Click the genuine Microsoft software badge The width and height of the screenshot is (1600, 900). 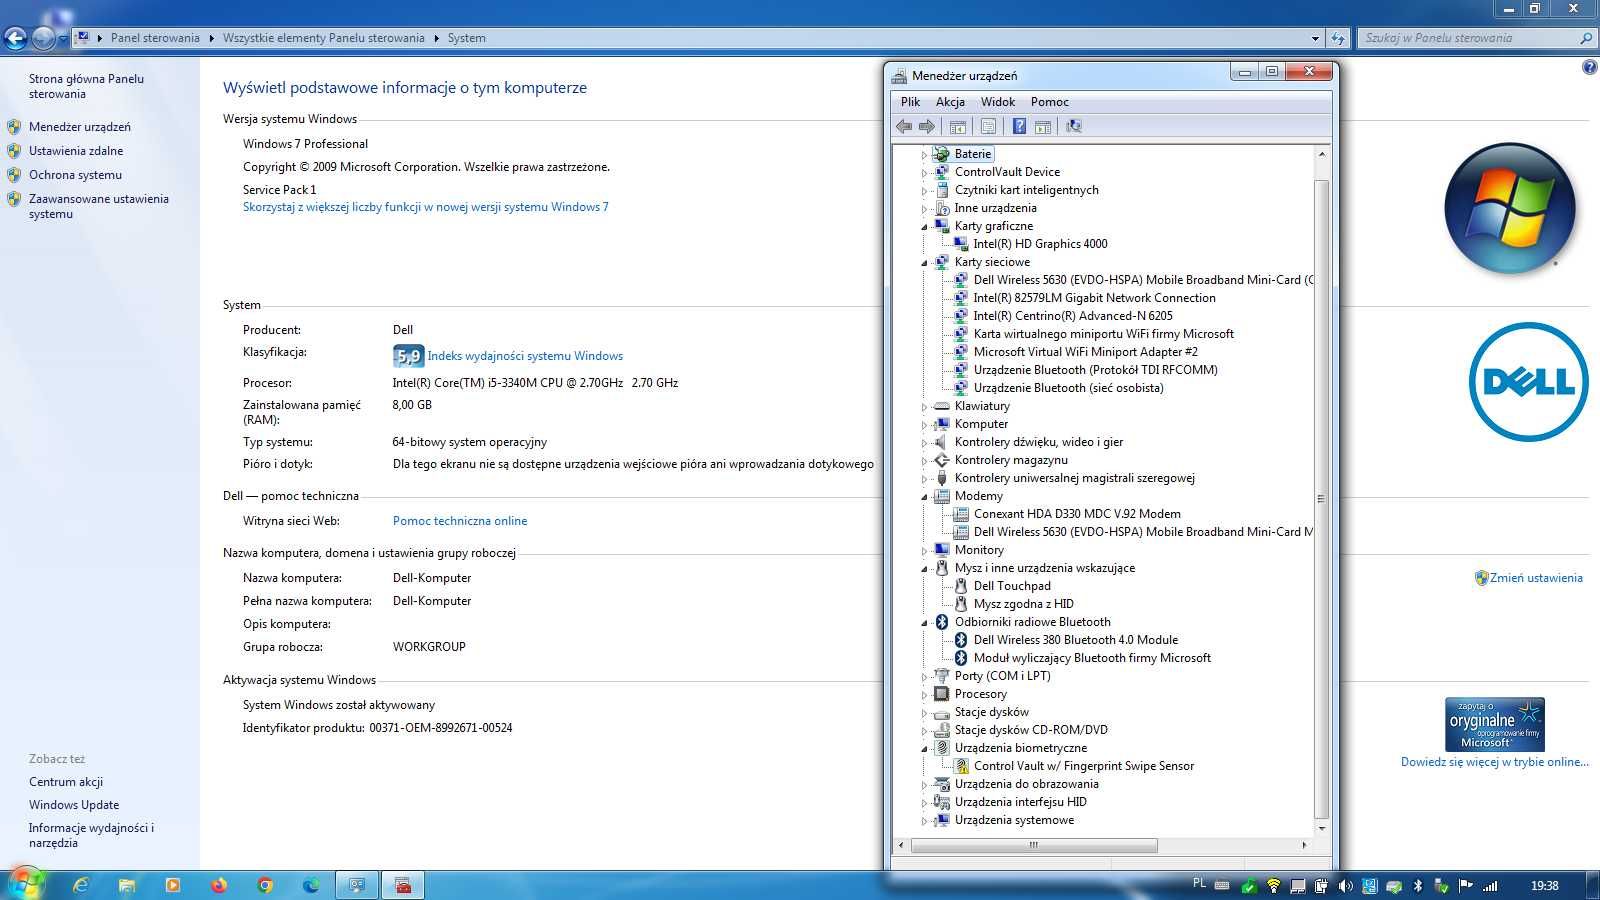(1495, 724)
